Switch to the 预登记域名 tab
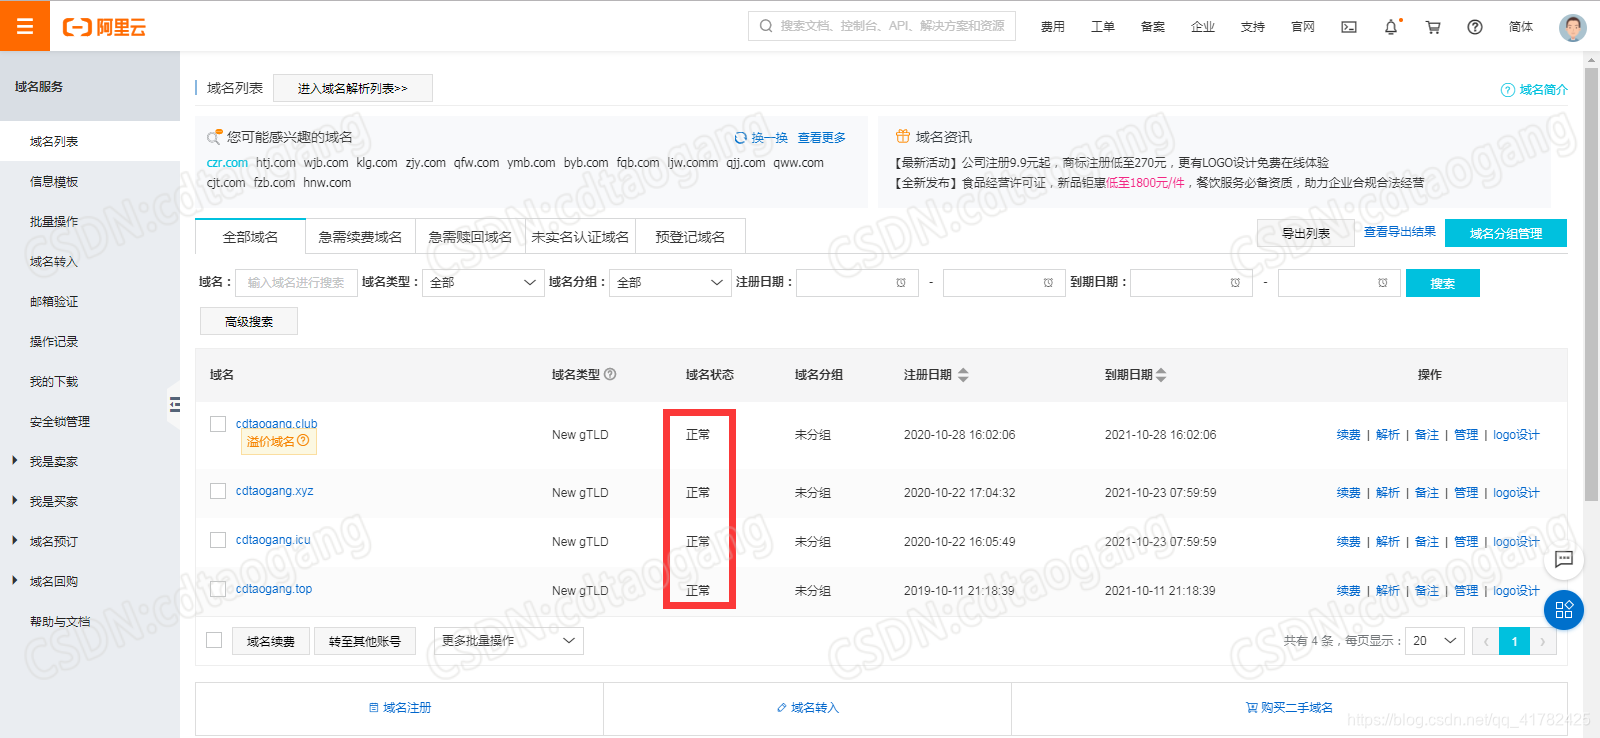Screen dimensions: 1600x738 click(690, 237)
